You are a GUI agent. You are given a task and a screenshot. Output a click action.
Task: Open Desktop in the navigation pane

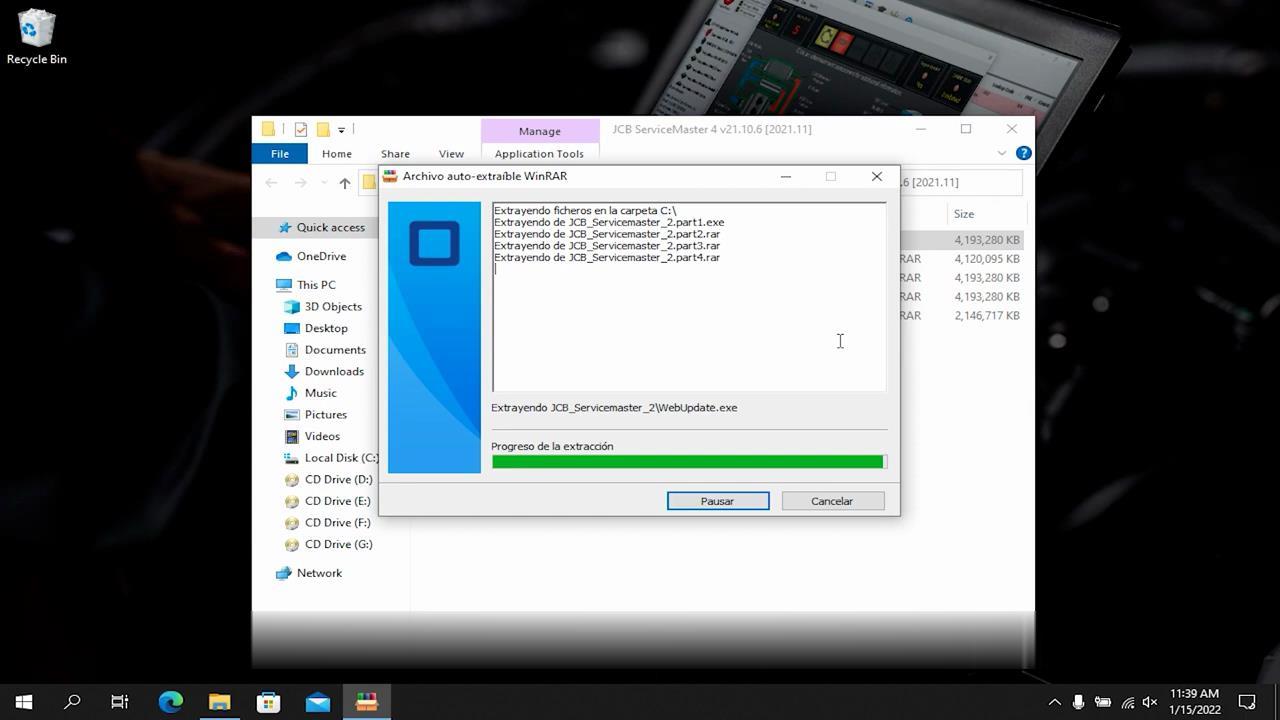click(326, 328)
